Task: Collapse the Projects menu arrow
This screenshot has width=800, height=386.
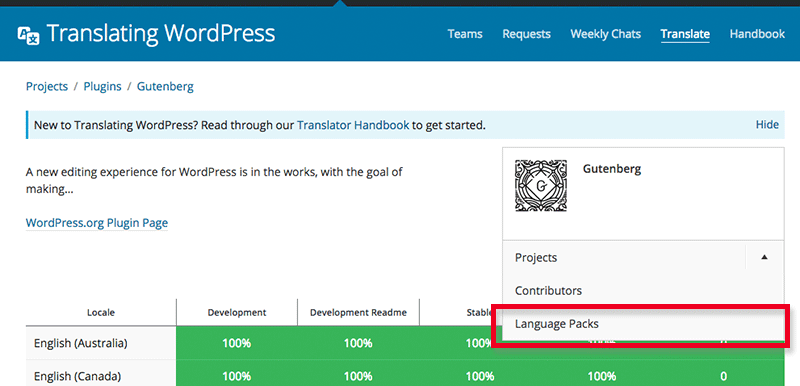Action: click(764, 258)
